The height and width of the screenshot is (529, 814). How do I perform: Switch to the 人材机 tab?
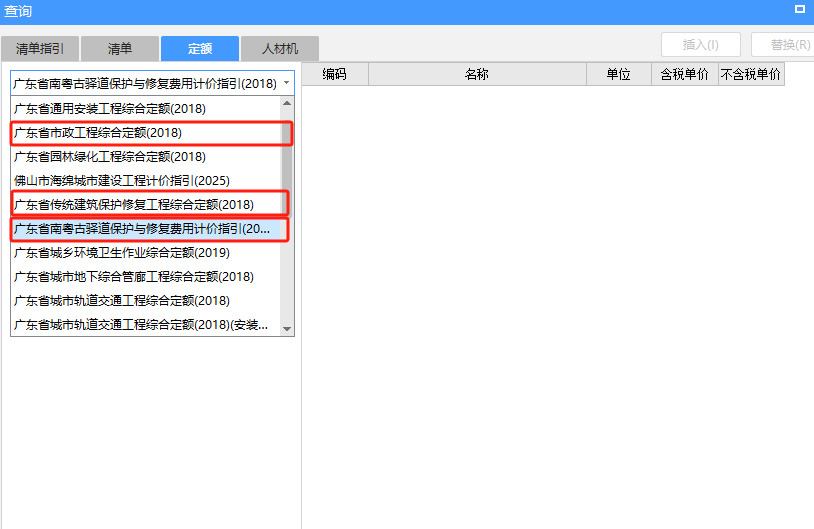pos(280,49)
